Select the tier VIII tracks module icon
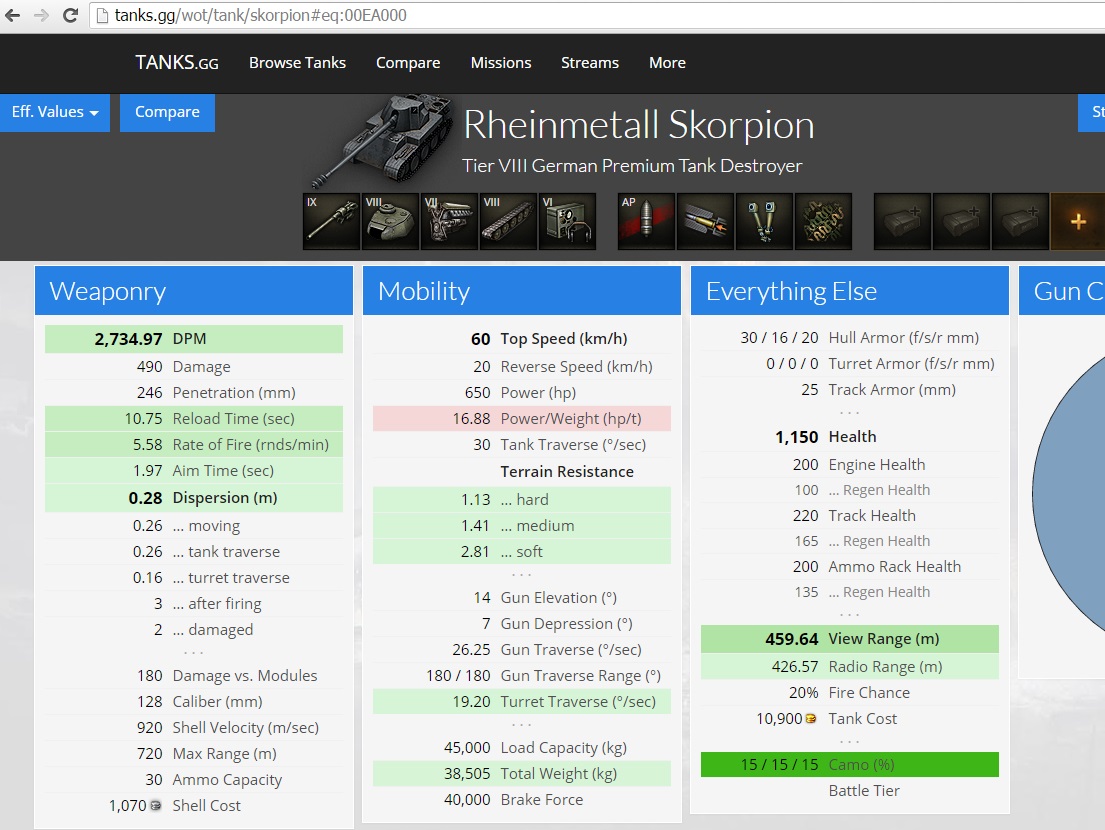Image resolution: width=1105 pixels, height=830 pixels. 508,221
